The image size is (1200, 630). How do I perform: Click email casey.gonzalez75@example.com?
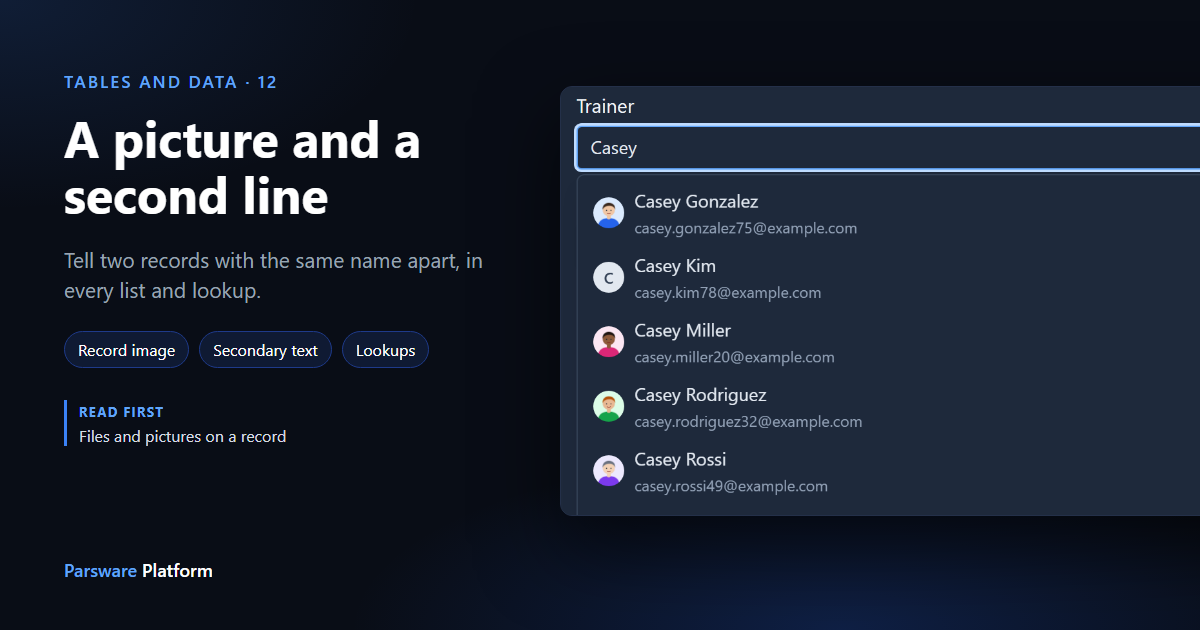(x=745, y=228)
